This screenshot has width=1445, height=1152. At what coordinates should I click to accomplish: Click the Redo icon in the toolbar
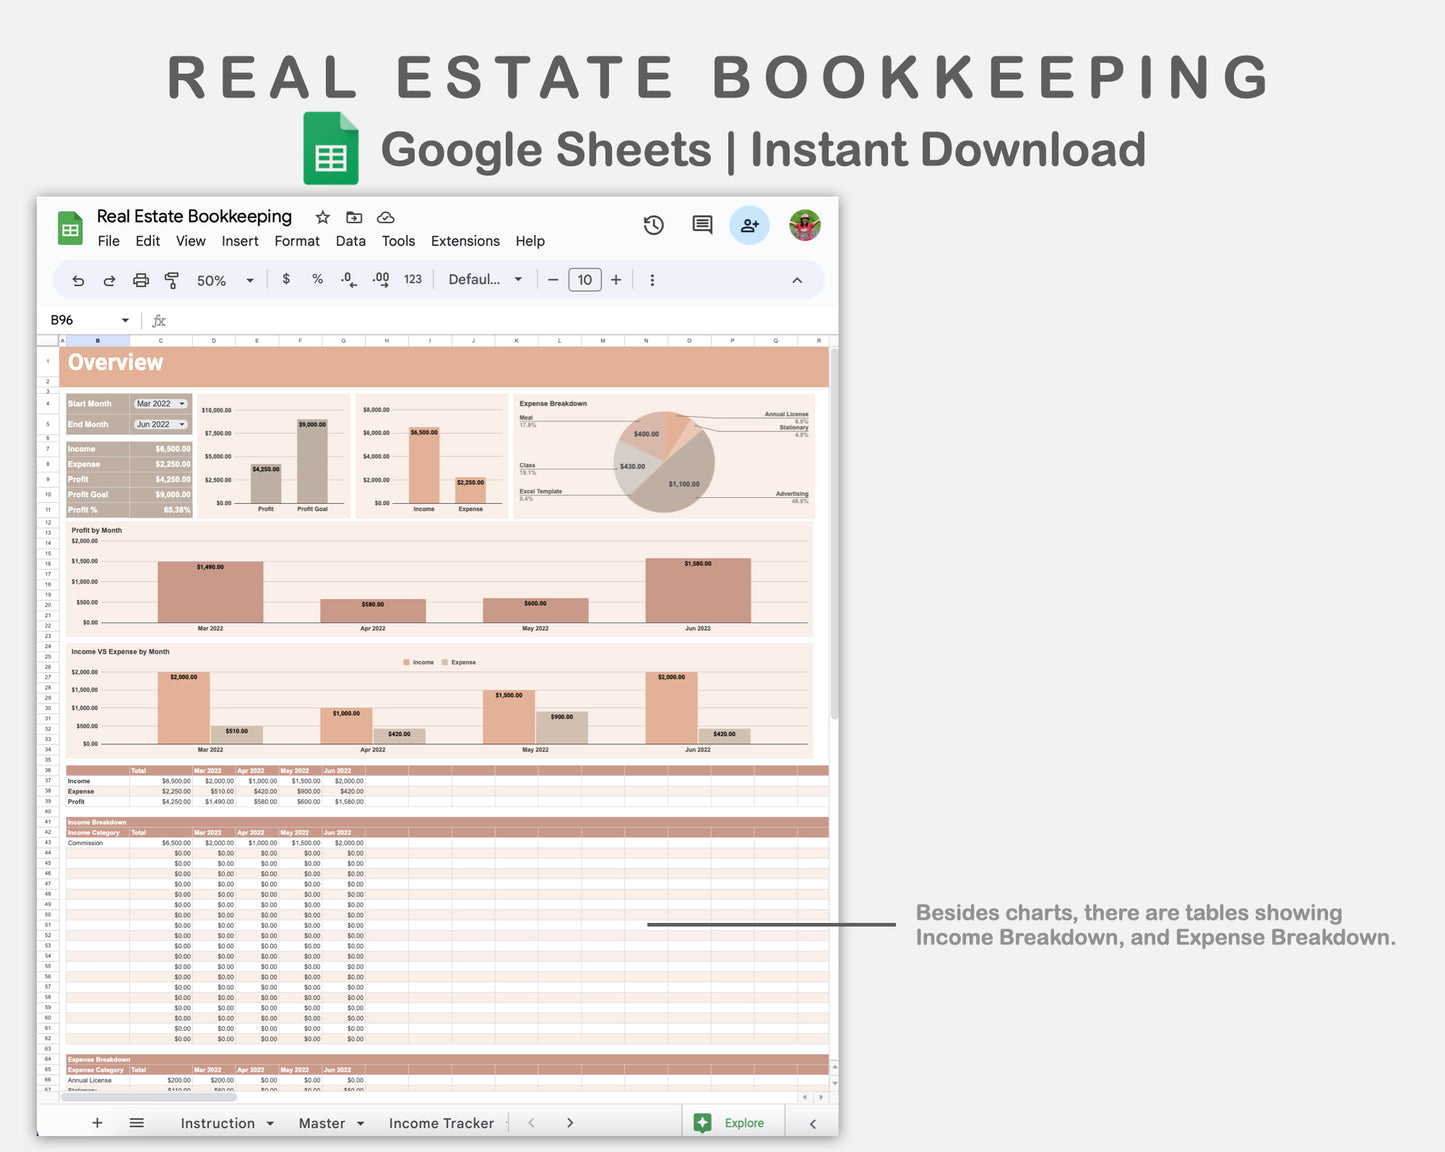click(109, 280)
